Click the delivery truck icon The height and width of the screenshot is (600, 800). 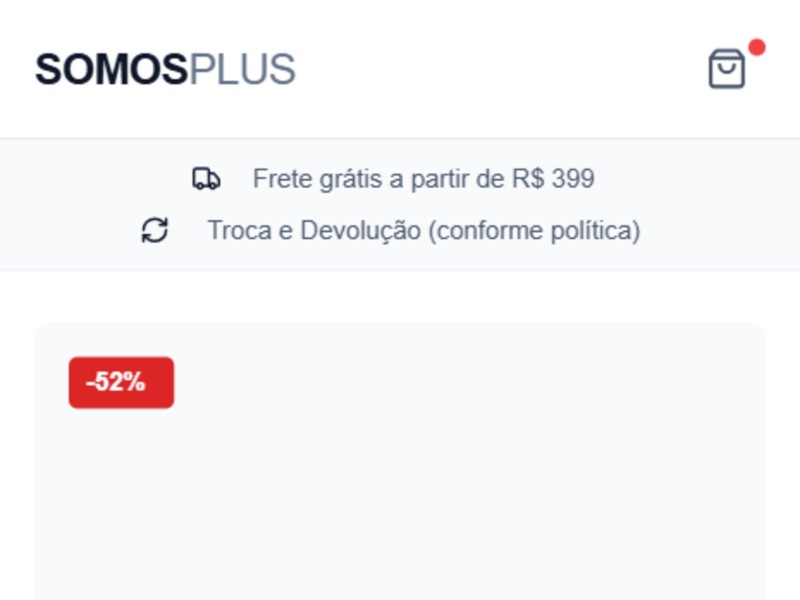point(206,179)
